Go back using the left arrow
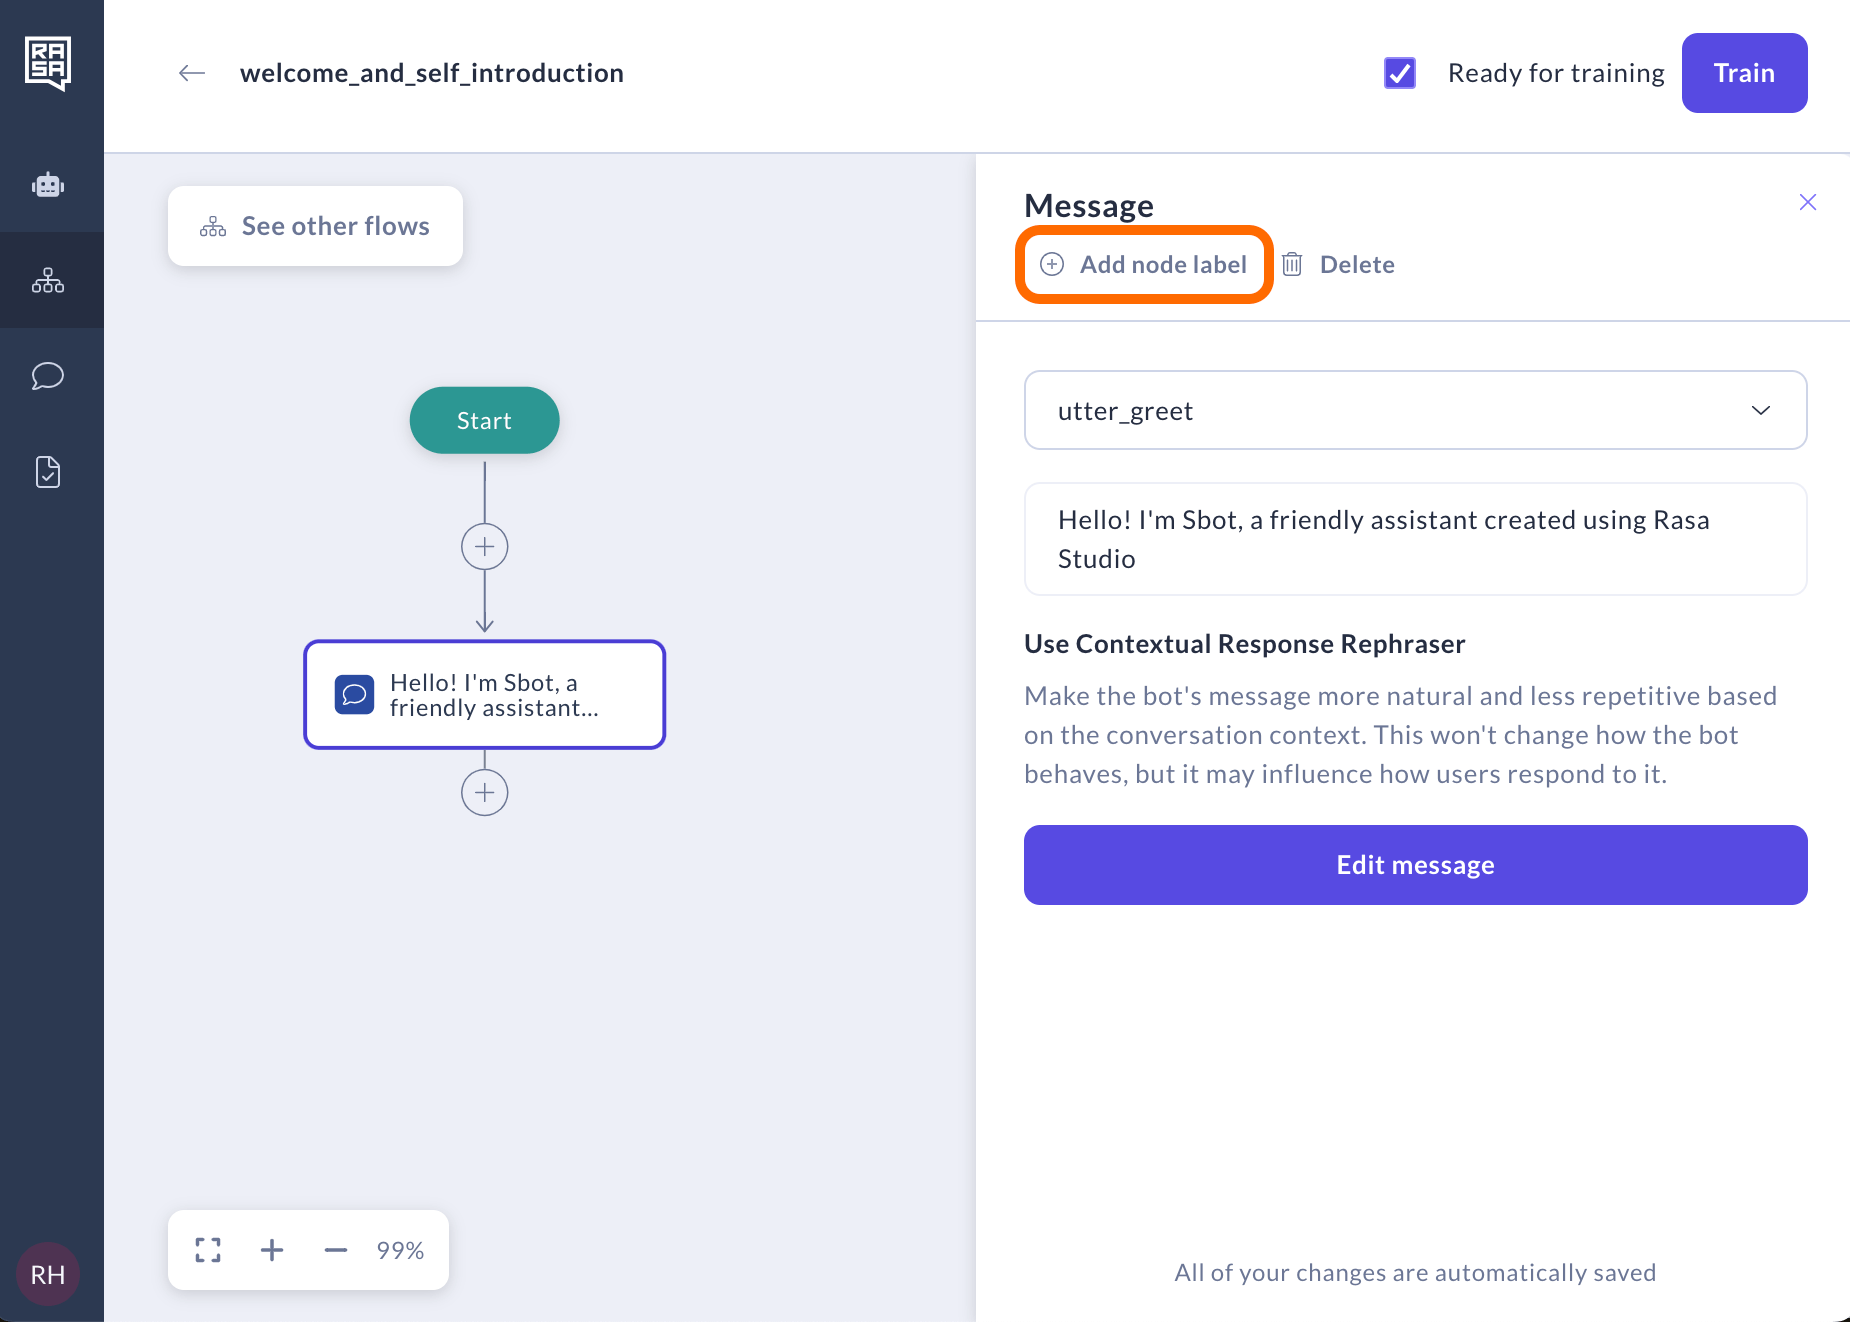This screenshot has height=1322, width=1850. (x=192, y=73)
